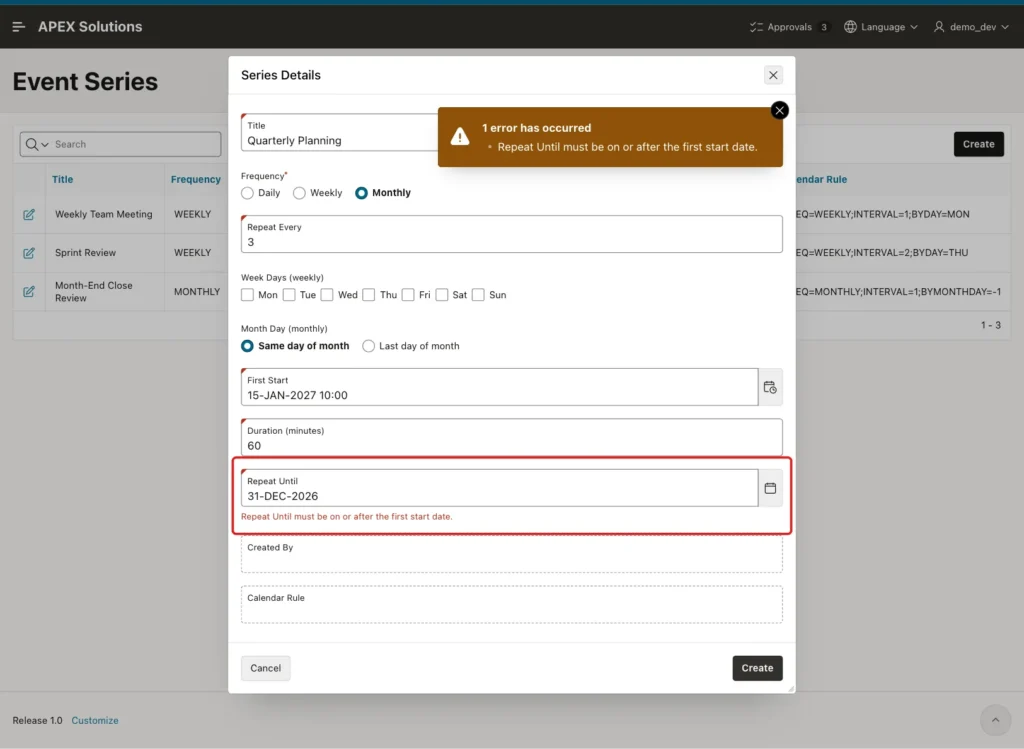The width and height of the screenshot is (1024, 749).
Task: Check the Sun weekday checkbox
Action: 479,295
